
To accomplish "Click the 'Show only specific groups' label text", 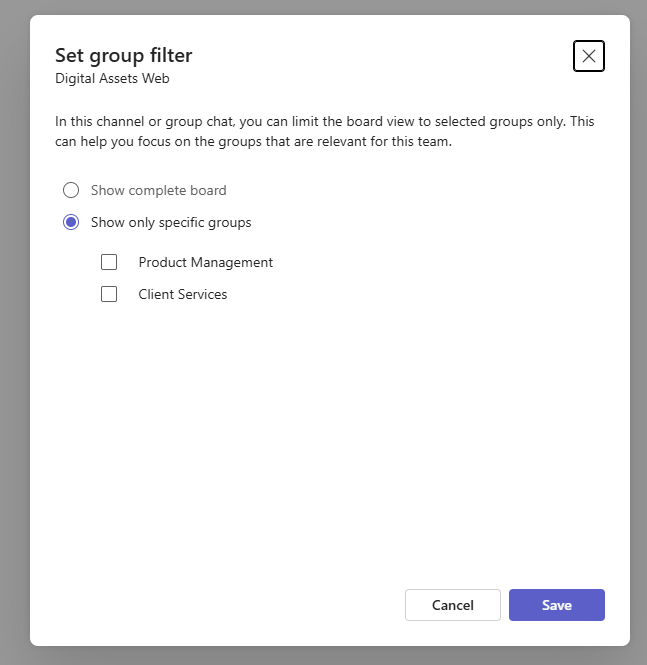I will [171, 222].
